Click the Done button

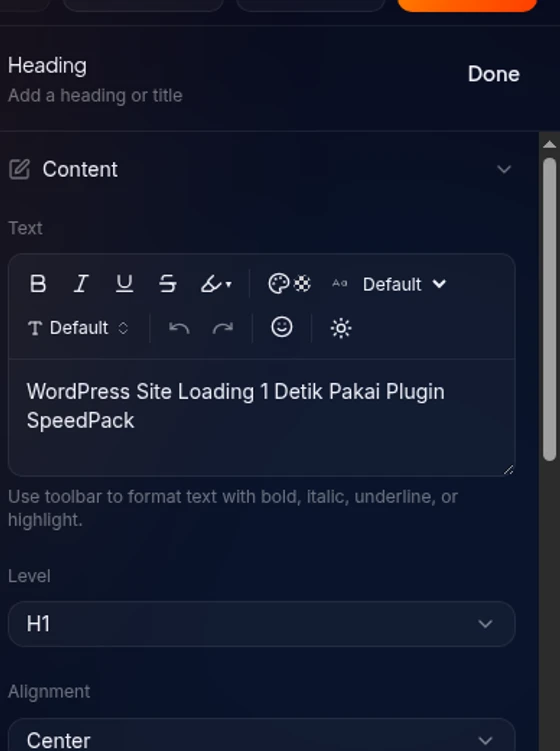click(493, 74)
